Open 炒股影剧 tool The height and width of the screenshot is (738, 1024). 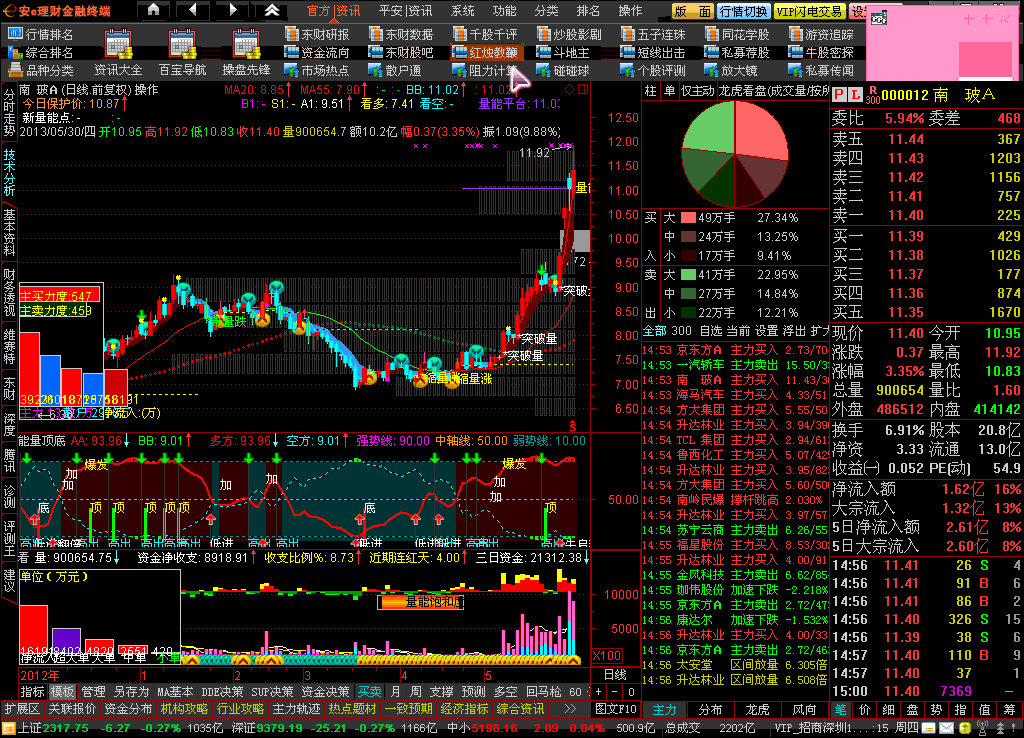point(569,35)
